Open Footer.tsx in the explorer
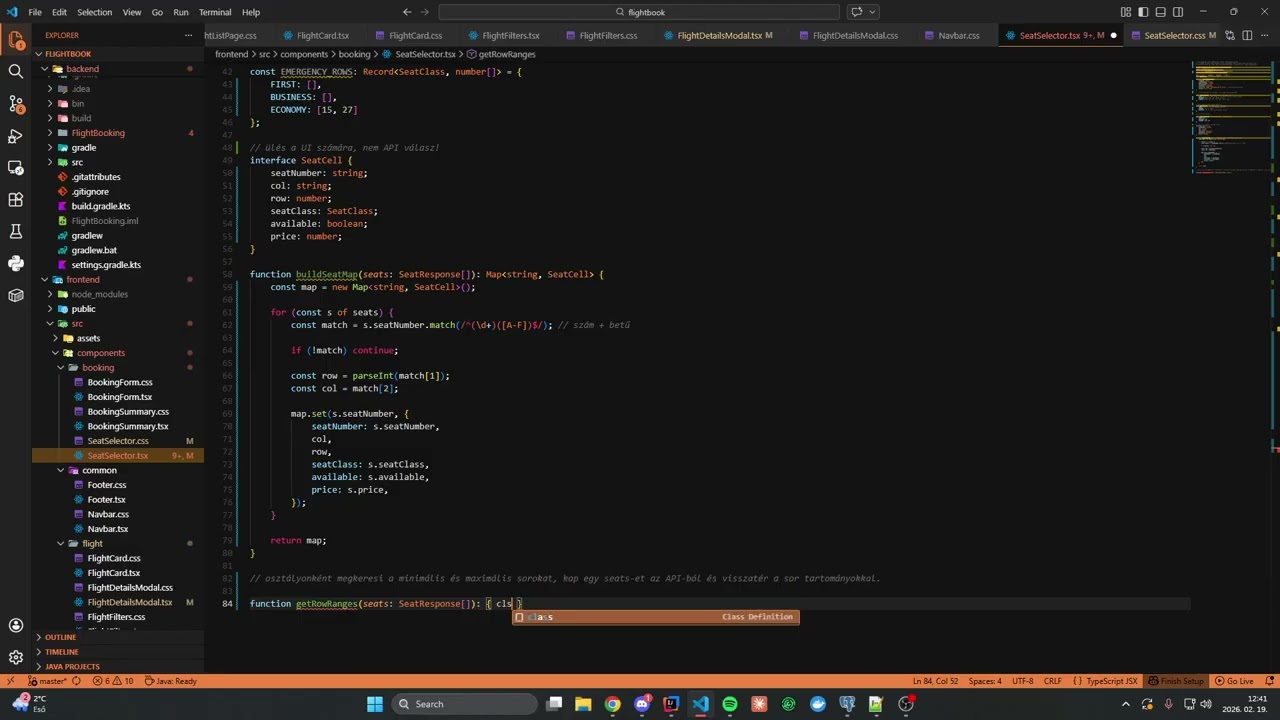 [x=106, y=499]
